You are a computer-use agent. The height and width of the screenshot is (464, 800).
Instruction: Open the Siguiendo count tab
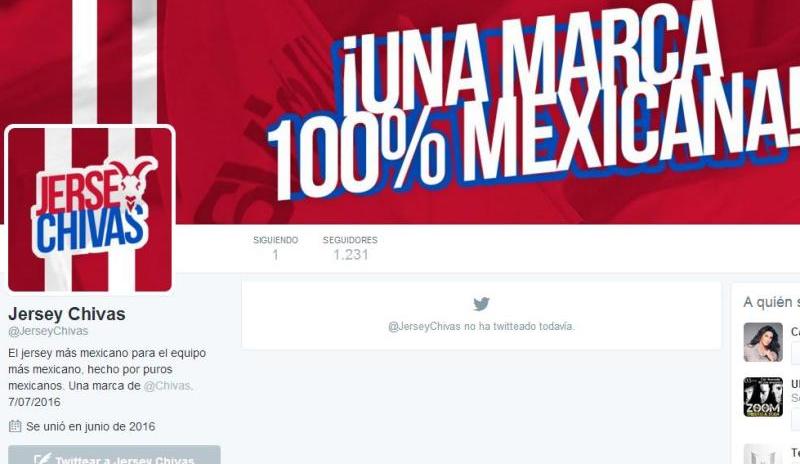coord(276,248)
